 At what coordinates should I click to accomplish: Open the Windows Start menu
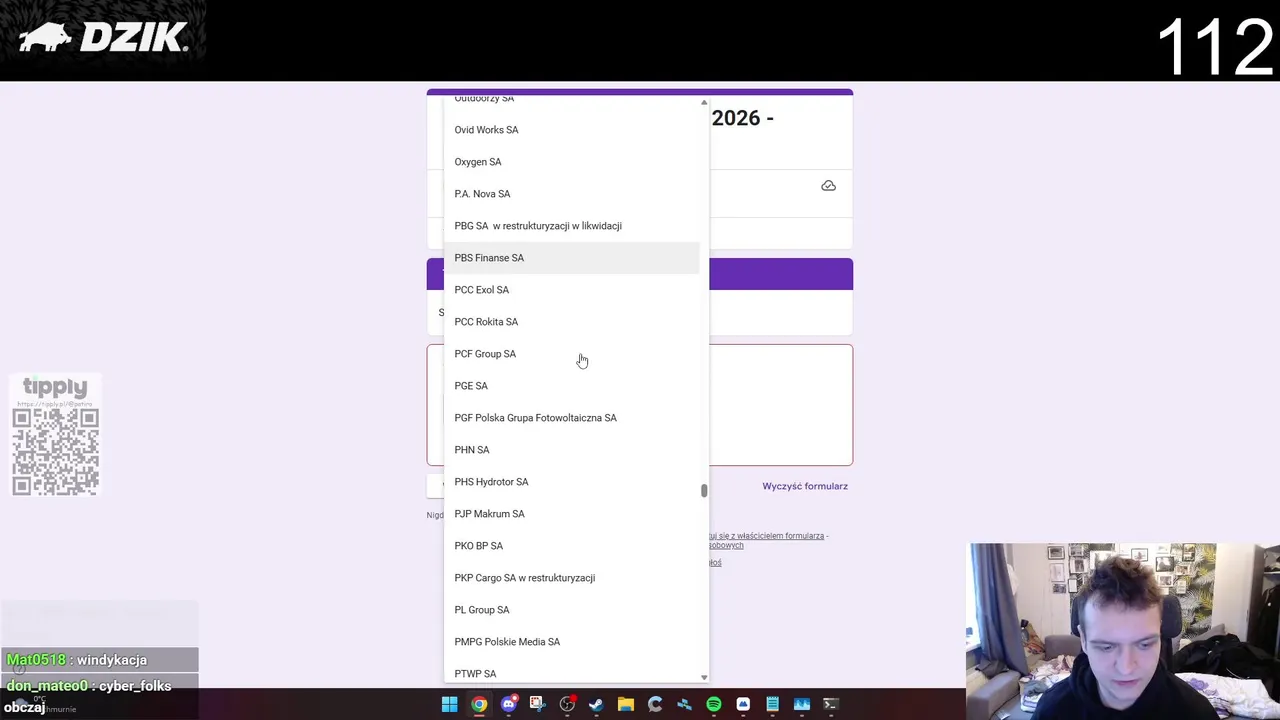[449, 704]
